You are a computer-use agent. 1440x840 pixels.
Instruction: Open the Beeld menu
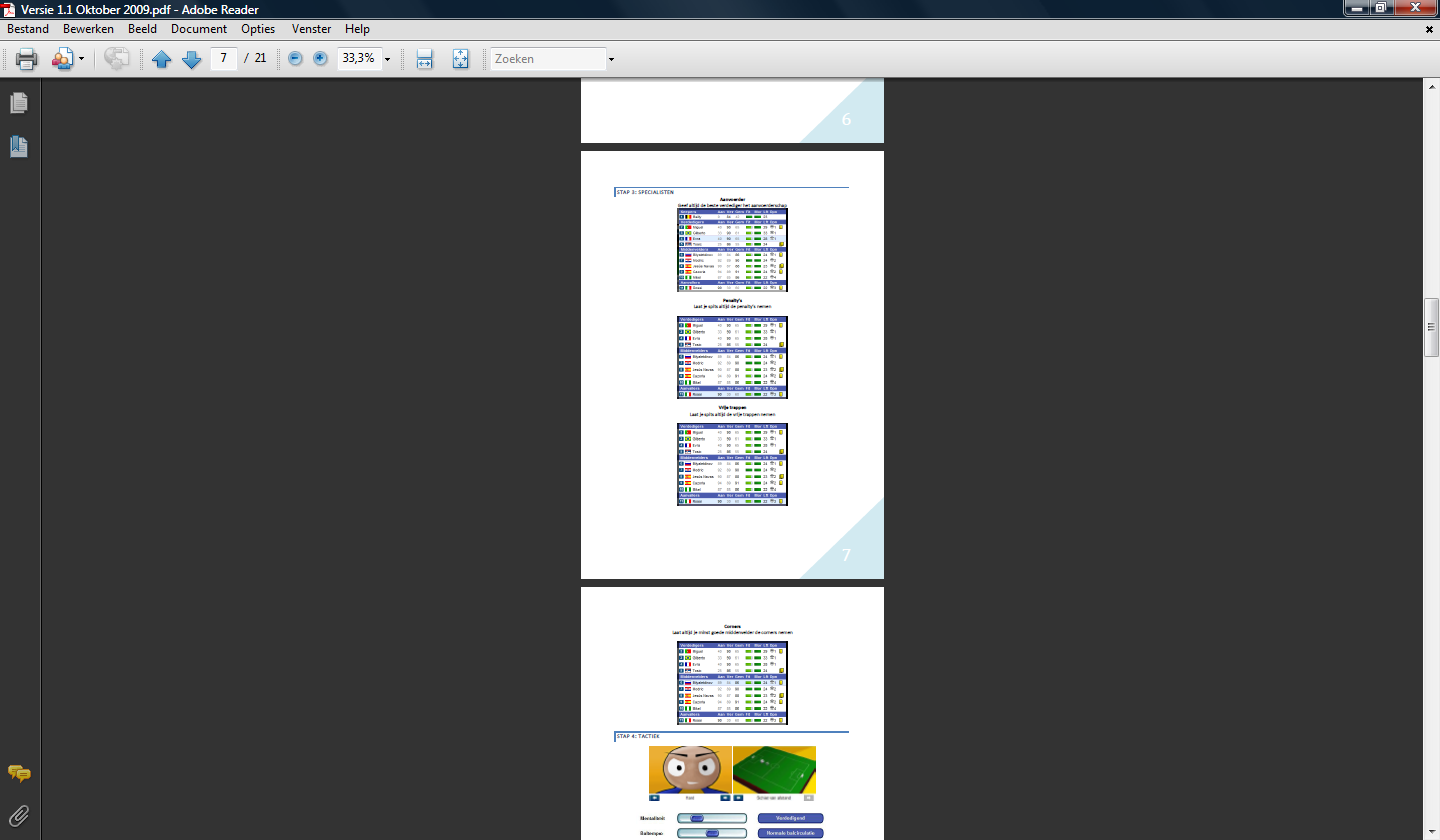pos(142,29)
